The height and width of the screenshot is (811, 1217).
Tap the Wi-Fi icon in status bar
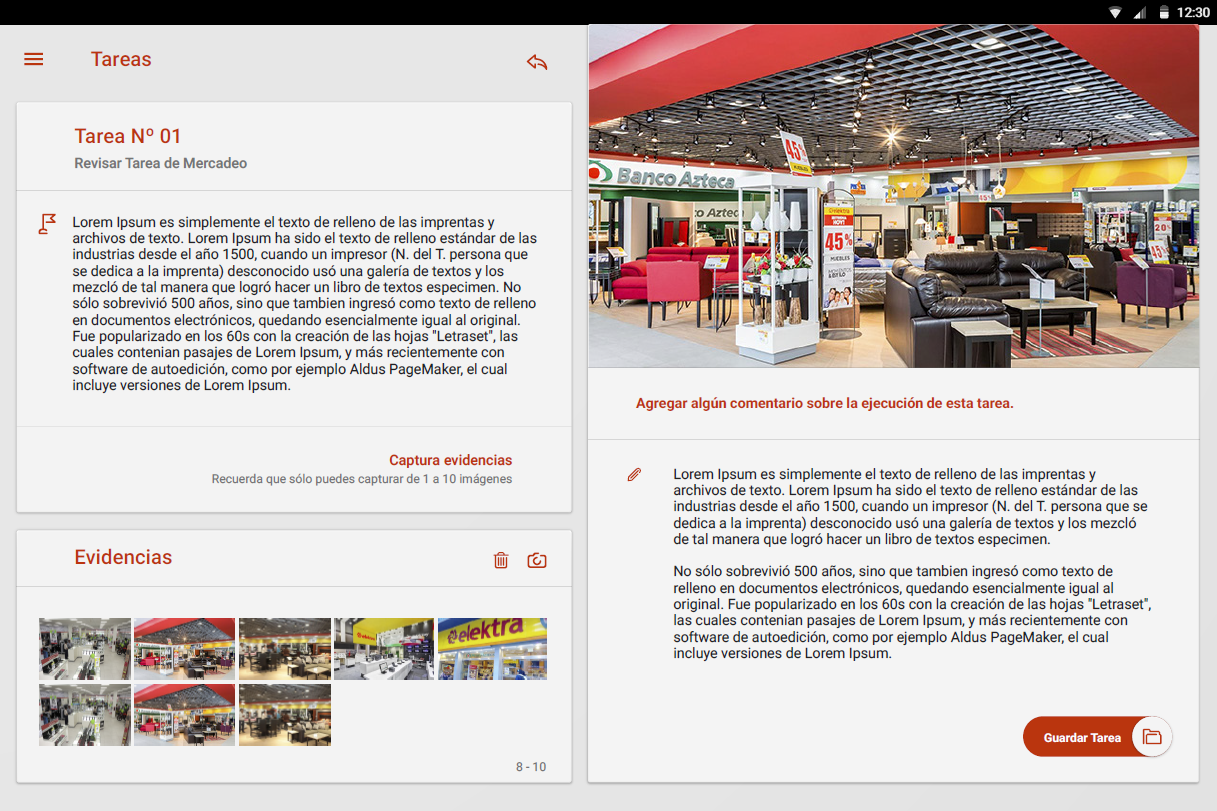coord(1115,13)
